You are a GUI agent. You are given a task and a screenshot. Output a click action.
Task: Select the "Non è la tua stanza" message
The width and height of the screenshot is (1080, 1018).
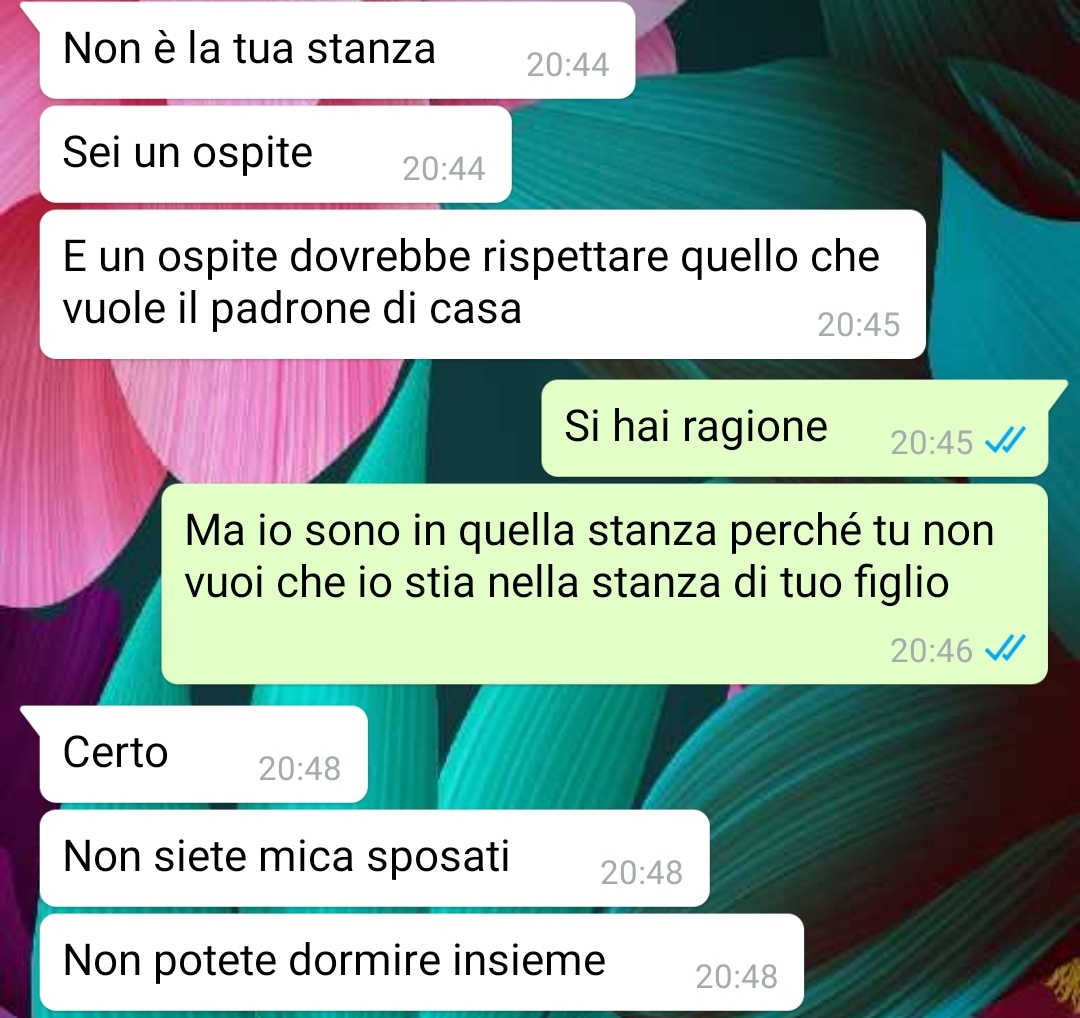coord(337,50)
